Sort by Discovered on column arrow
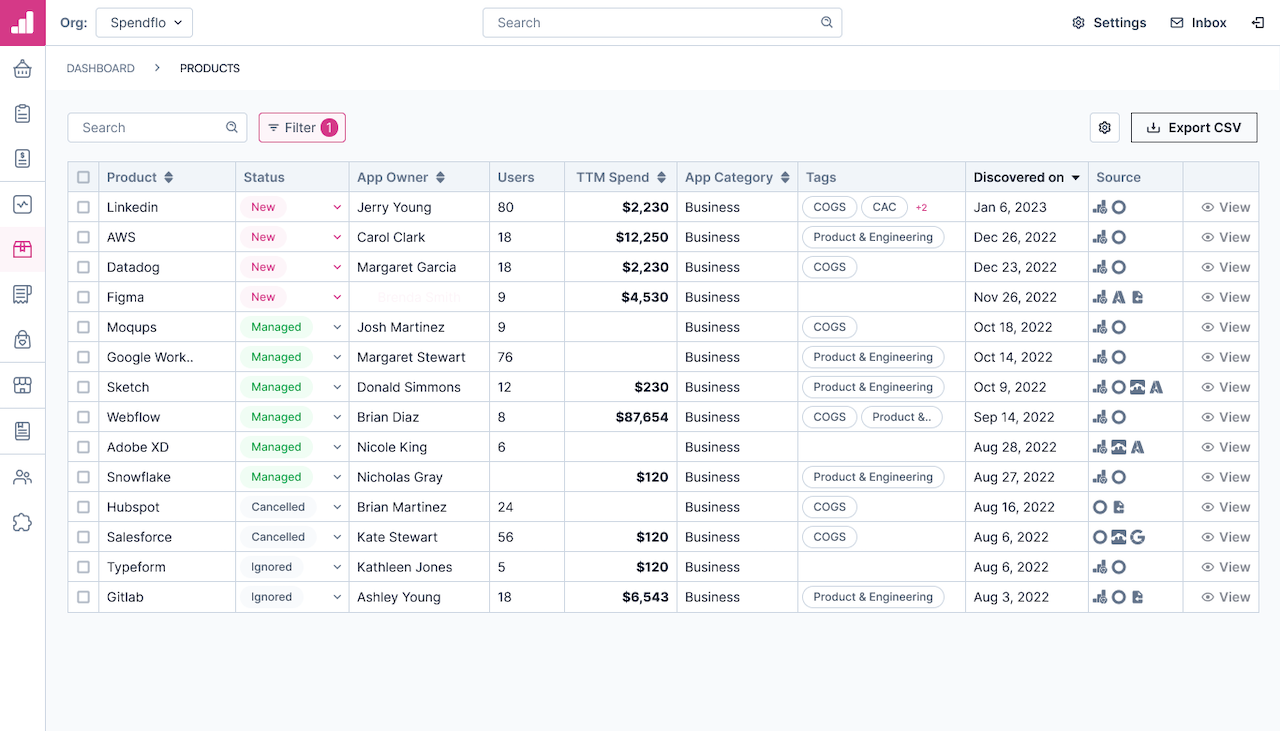The width and height of the screenshot is (1280, 731). pyautogui.click(x=1076, y=178)
